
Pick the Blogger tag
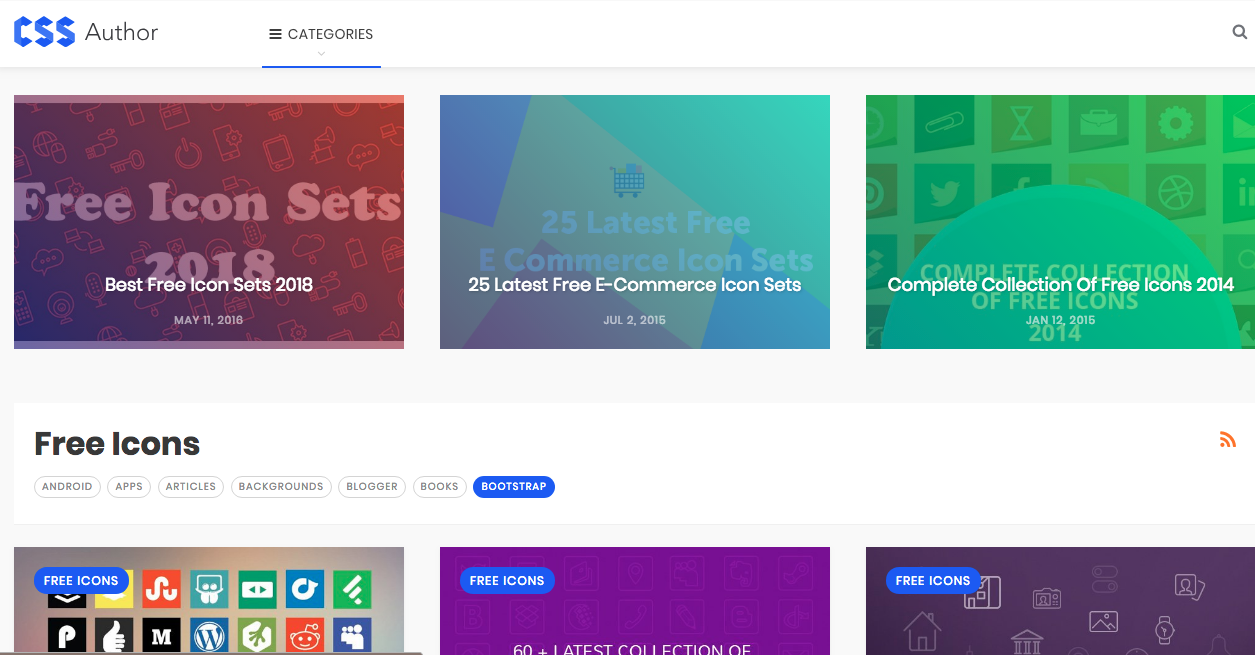coord(372,487)
